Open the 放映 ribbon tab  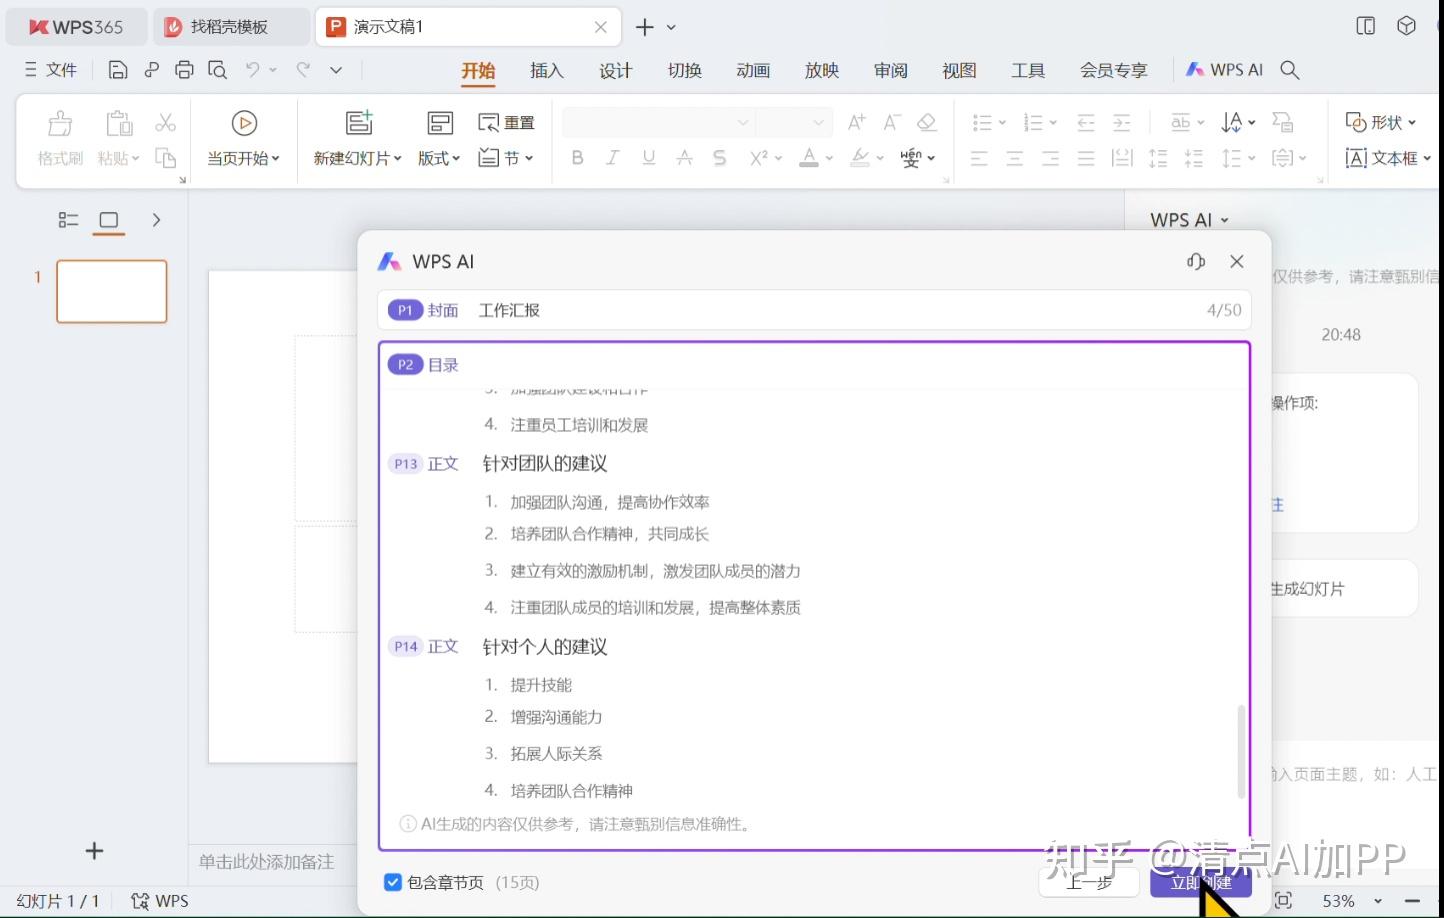[x=821, y=70]
